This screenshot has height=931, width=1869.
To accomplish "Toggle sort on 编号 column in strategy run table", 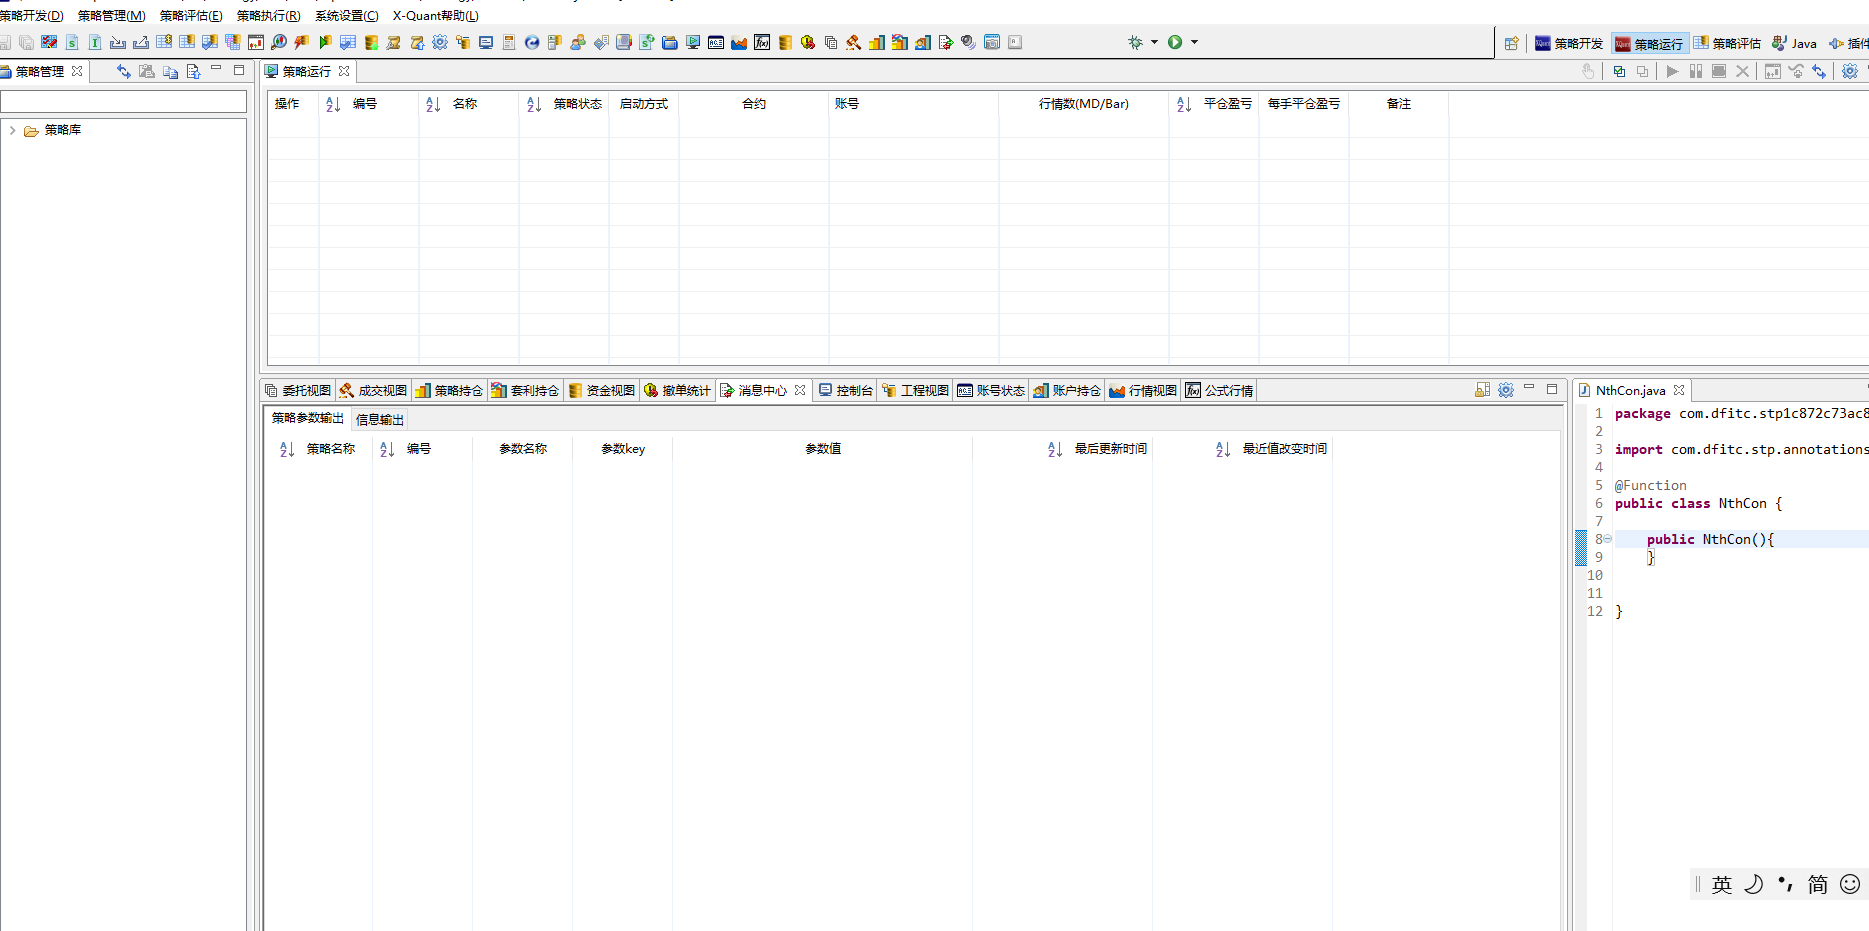I will 333,104.
